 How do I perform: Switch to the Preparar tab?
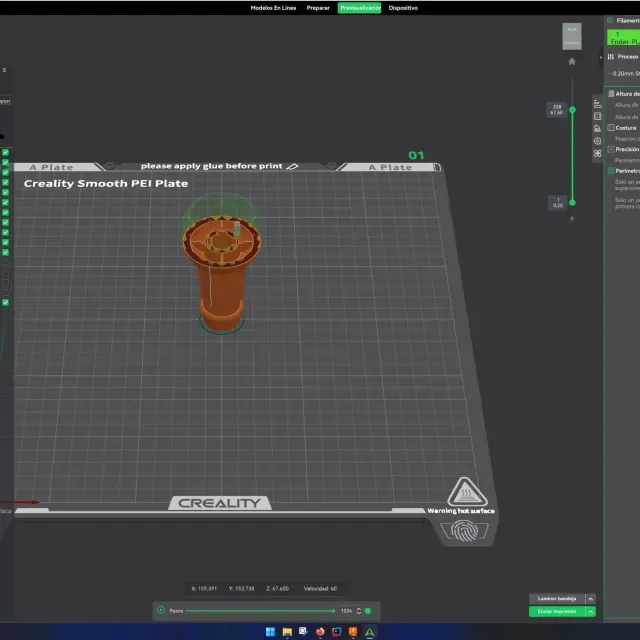pyautogui.click(x=318, y=8)
